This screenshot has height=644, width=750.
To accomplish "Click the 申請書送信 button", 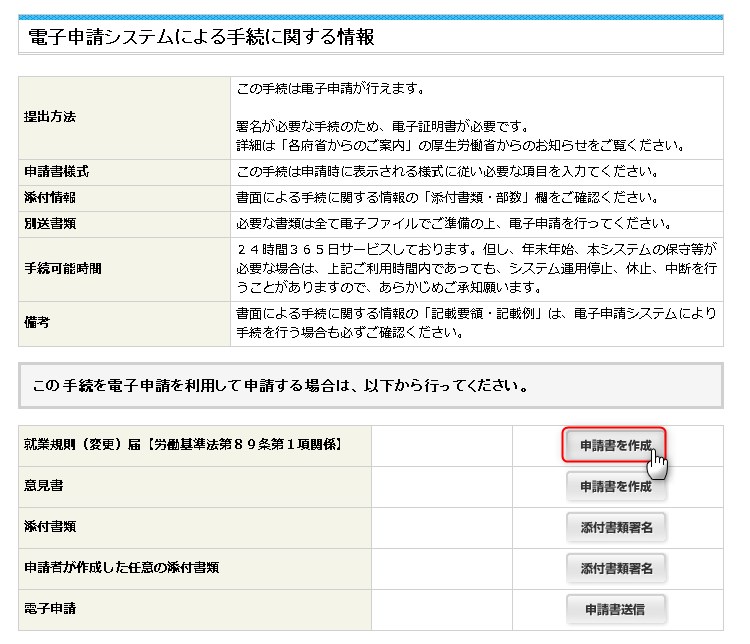I will 616,609.
